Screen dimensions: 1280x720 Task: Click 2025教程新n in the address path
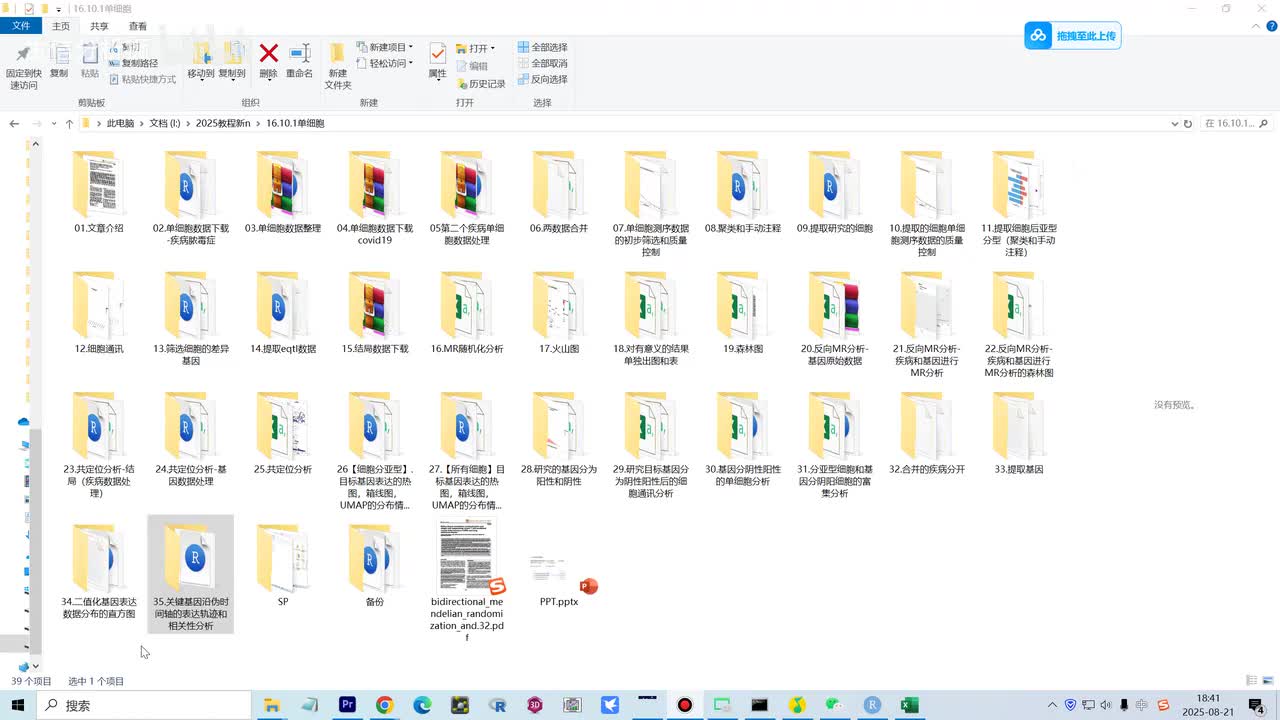(223, 124)
